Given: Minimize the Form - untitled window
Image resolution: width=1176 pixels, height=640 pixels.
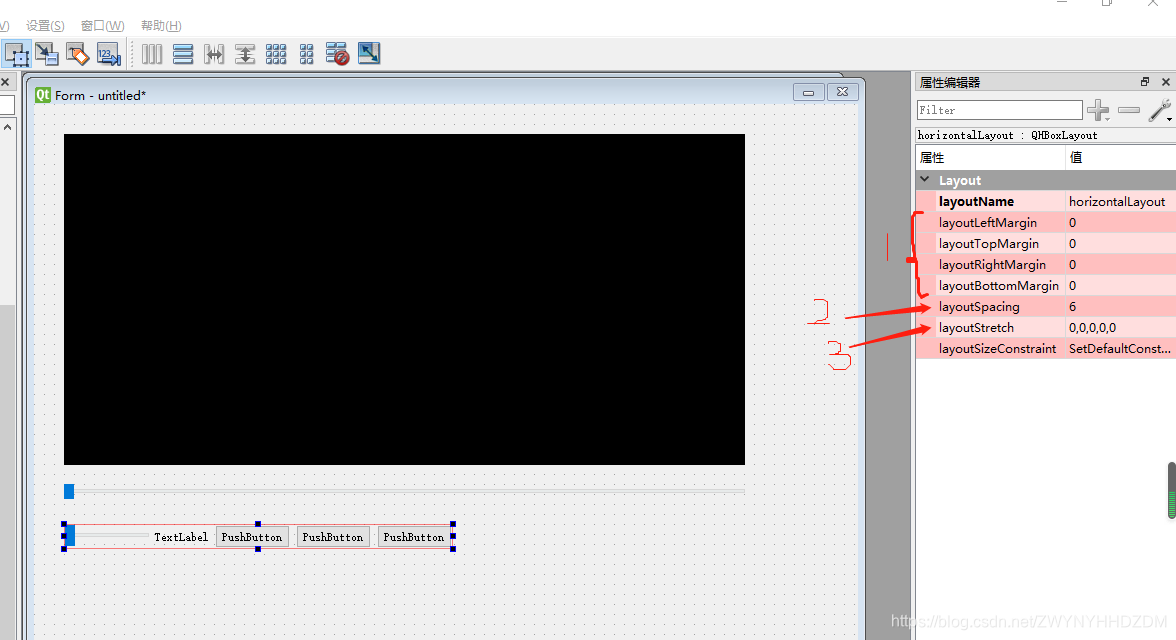Looking at the screenshot, I should 808,92.
